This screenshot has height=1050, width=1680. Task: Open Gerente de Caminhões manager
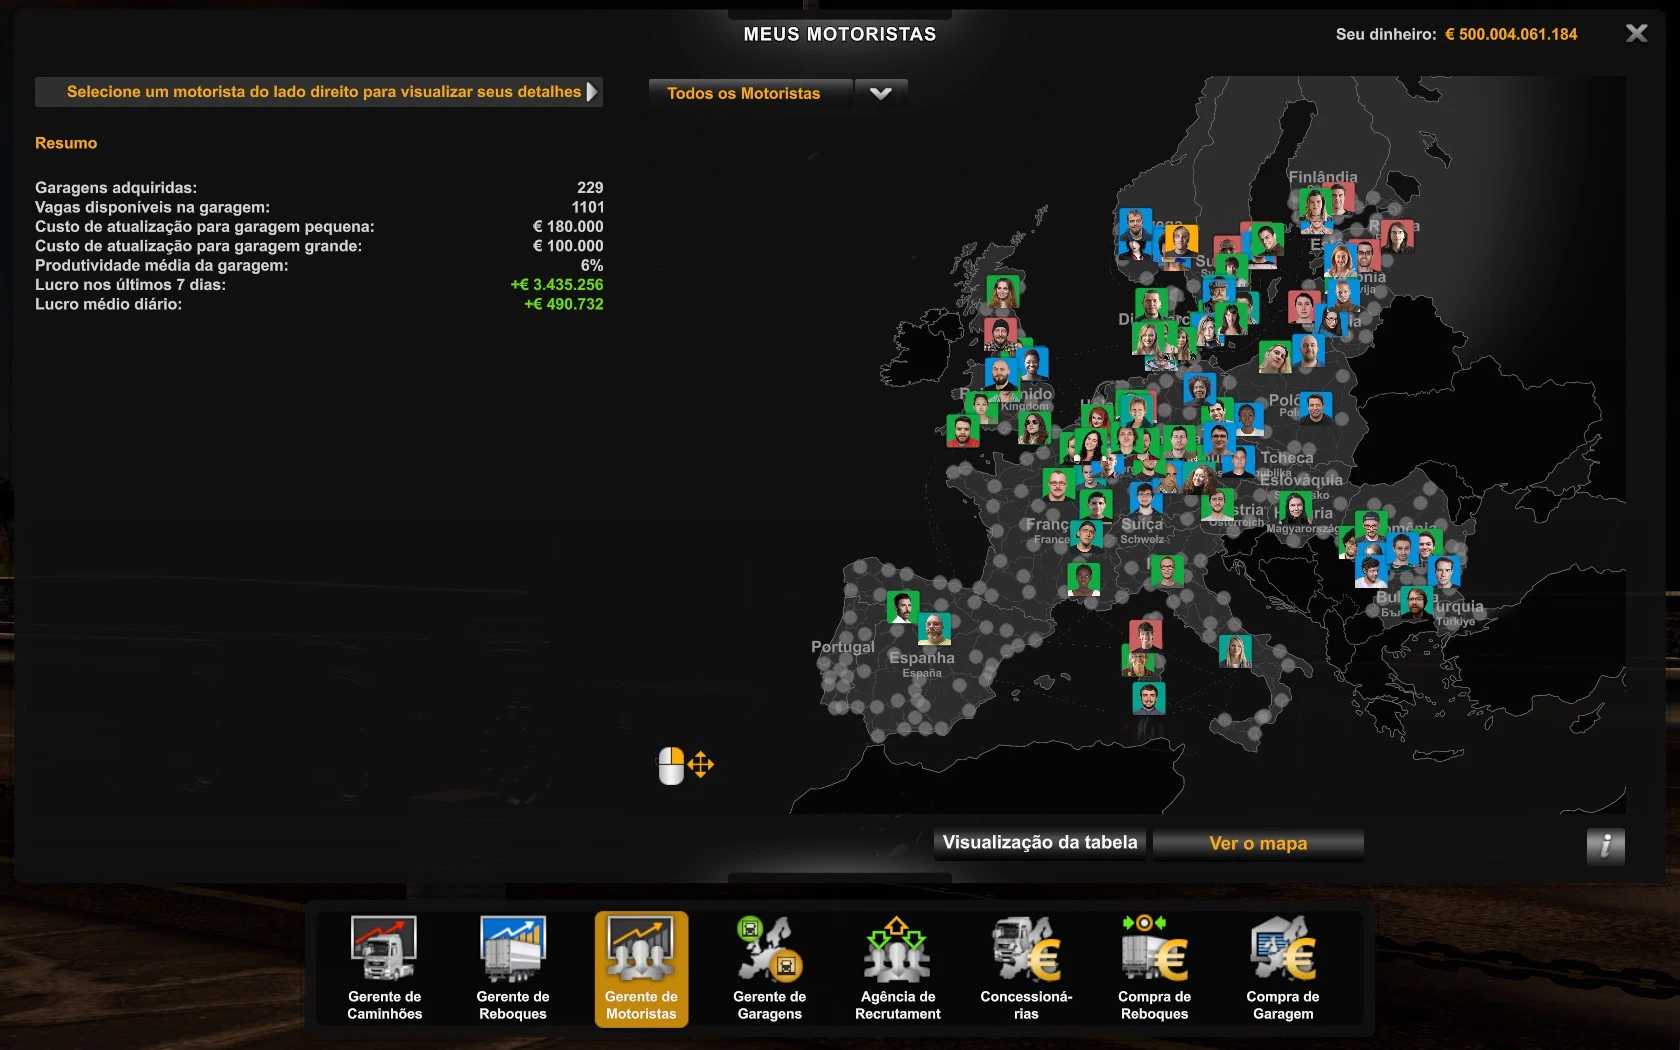pyautogui.click(x=384, y=967)
